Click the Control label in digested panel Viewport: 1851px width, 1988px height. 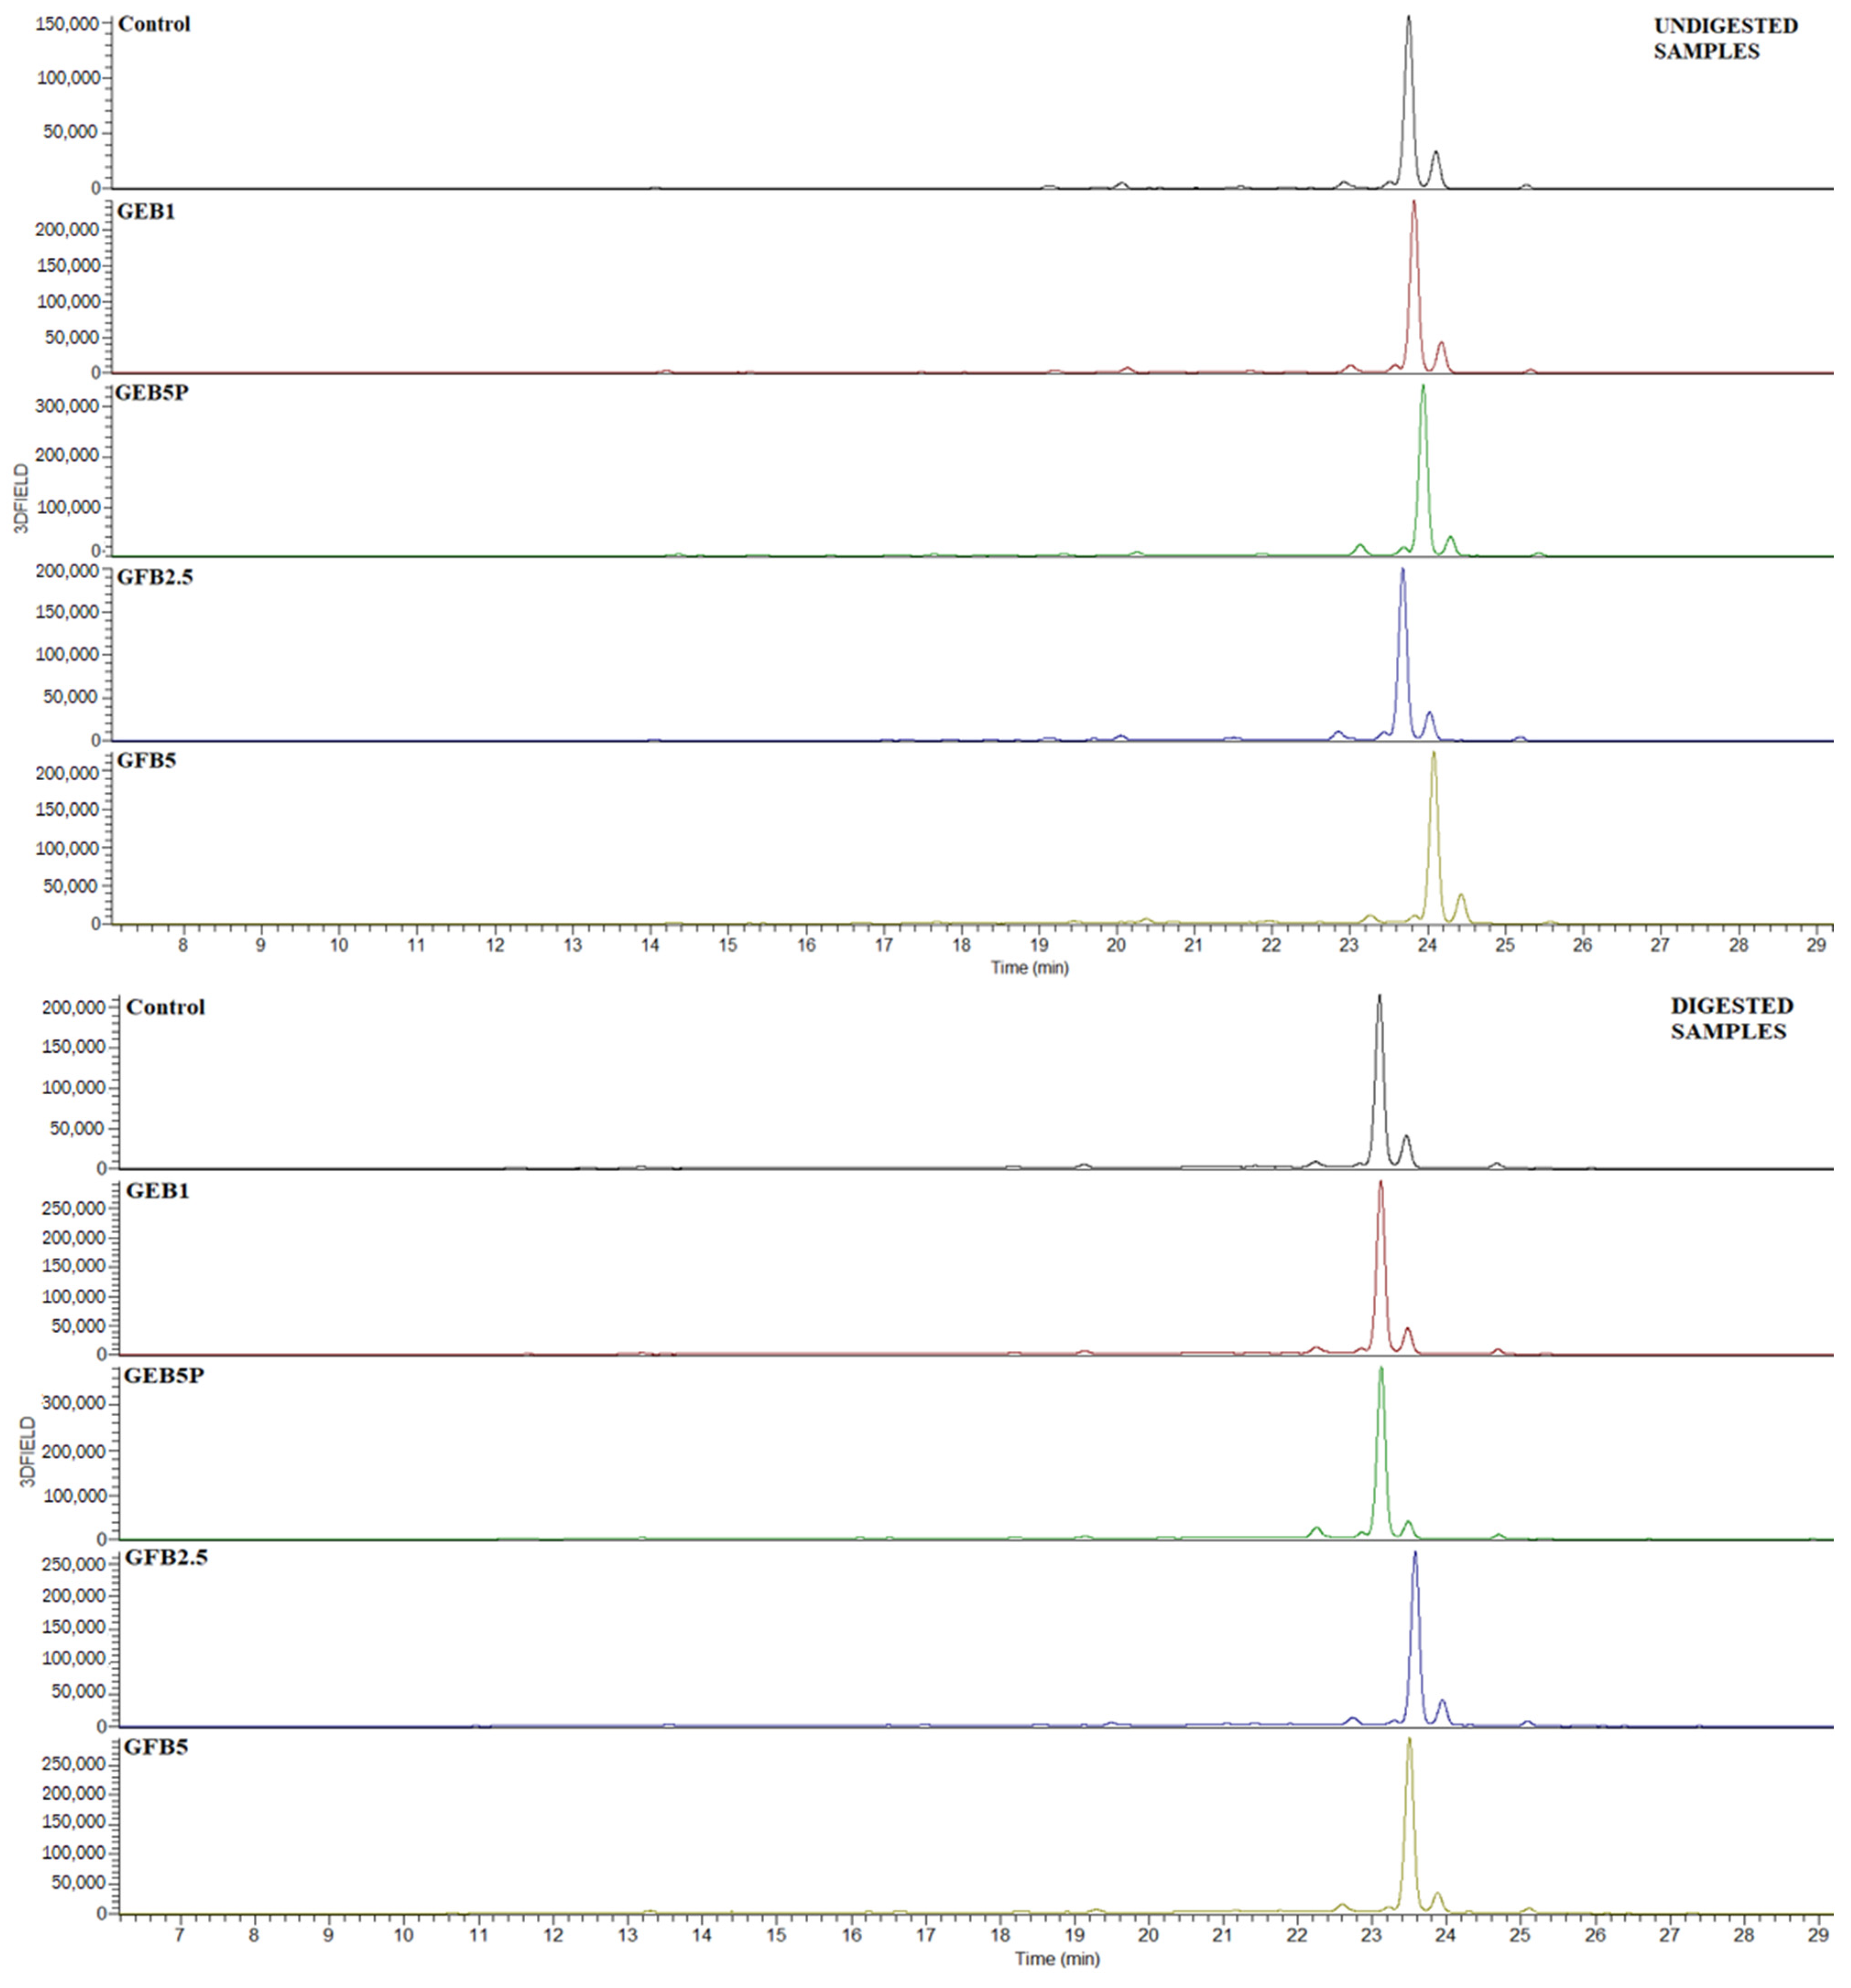[165, 1007]
